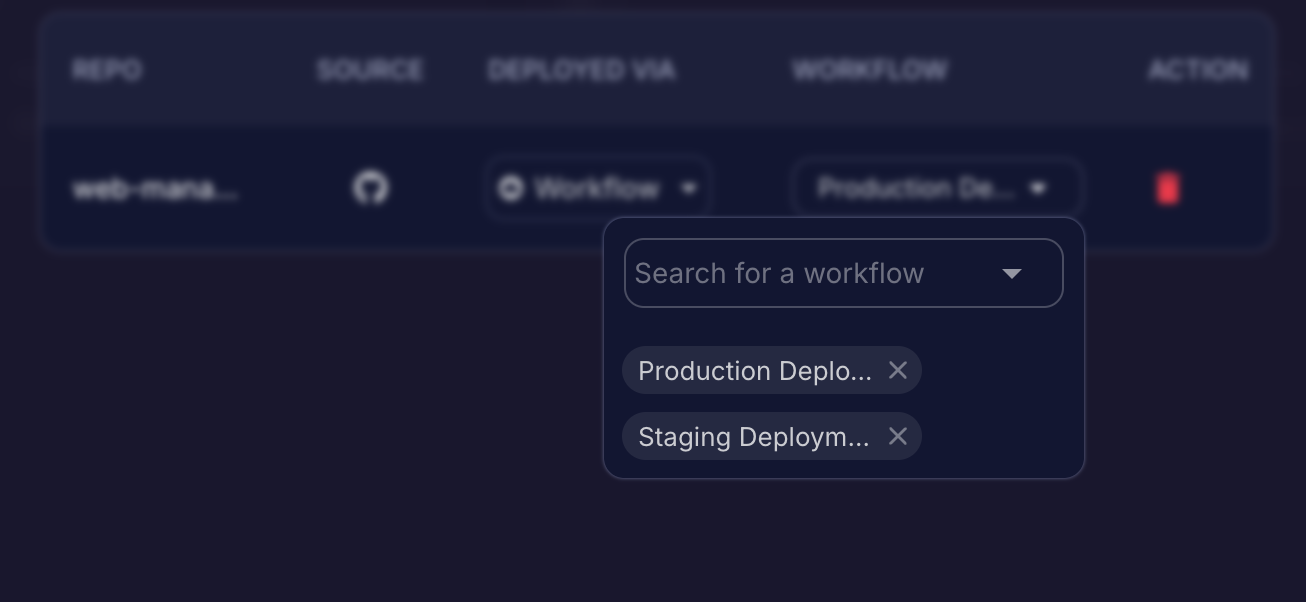Click empty space right of Staging chip
Image resolution: width=1306 pixels, height=602 pixels.
click(1000, 437)
